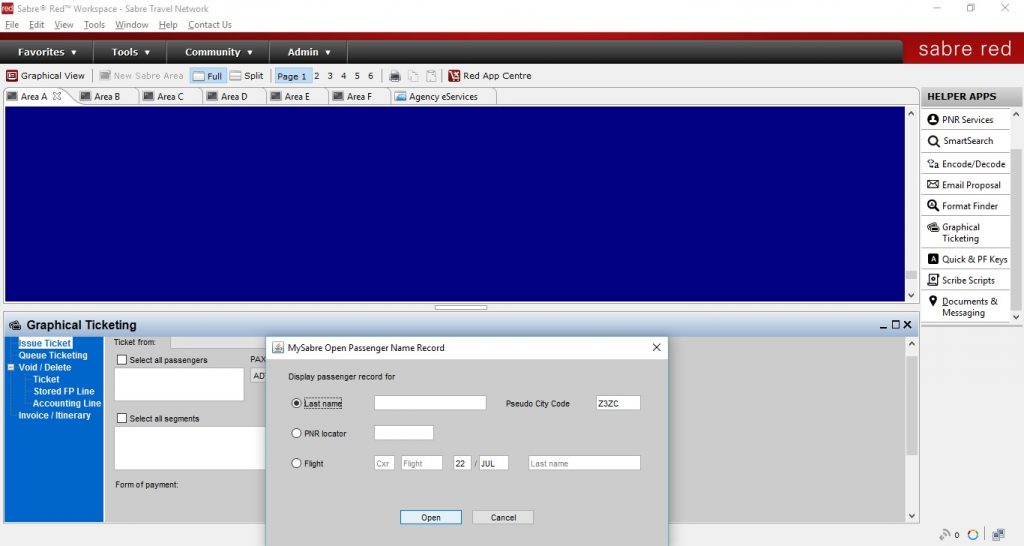Image resolution: width=1024 pixels, height=546 pixels.
Task: Select the PNR locator radio button
Action: (x=296, y=433)
